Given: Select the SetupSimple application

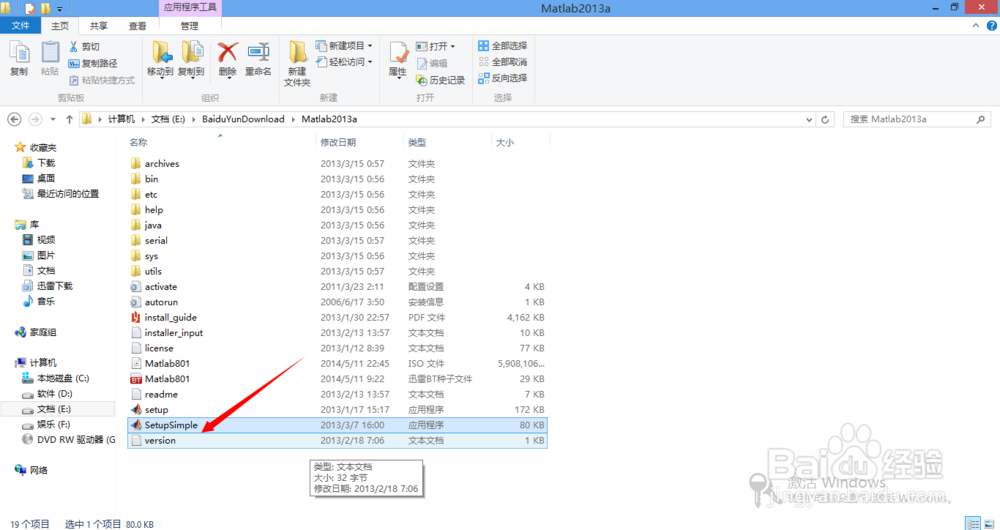Looking at the screenshot, I should click(337, 425).
